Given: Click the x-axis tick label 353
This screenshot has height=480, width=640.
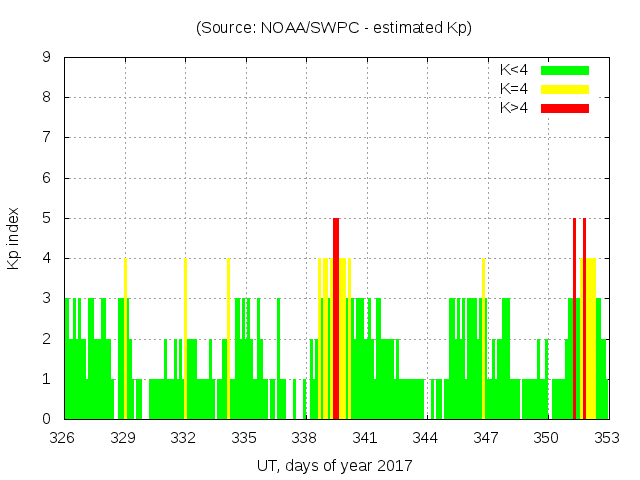Looking at the screenshot, I should click(607, 438).
